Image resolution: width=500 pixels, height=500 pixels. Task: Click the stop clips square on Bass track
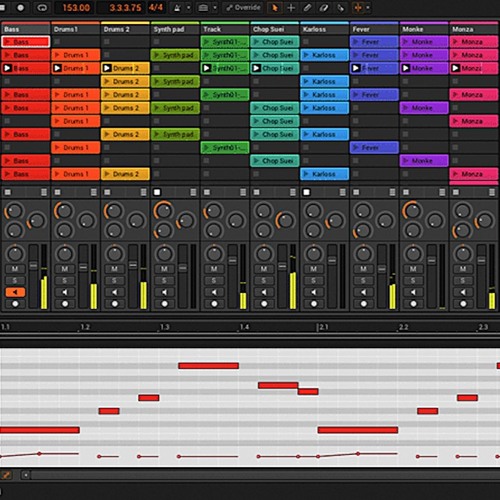[8, 192]
